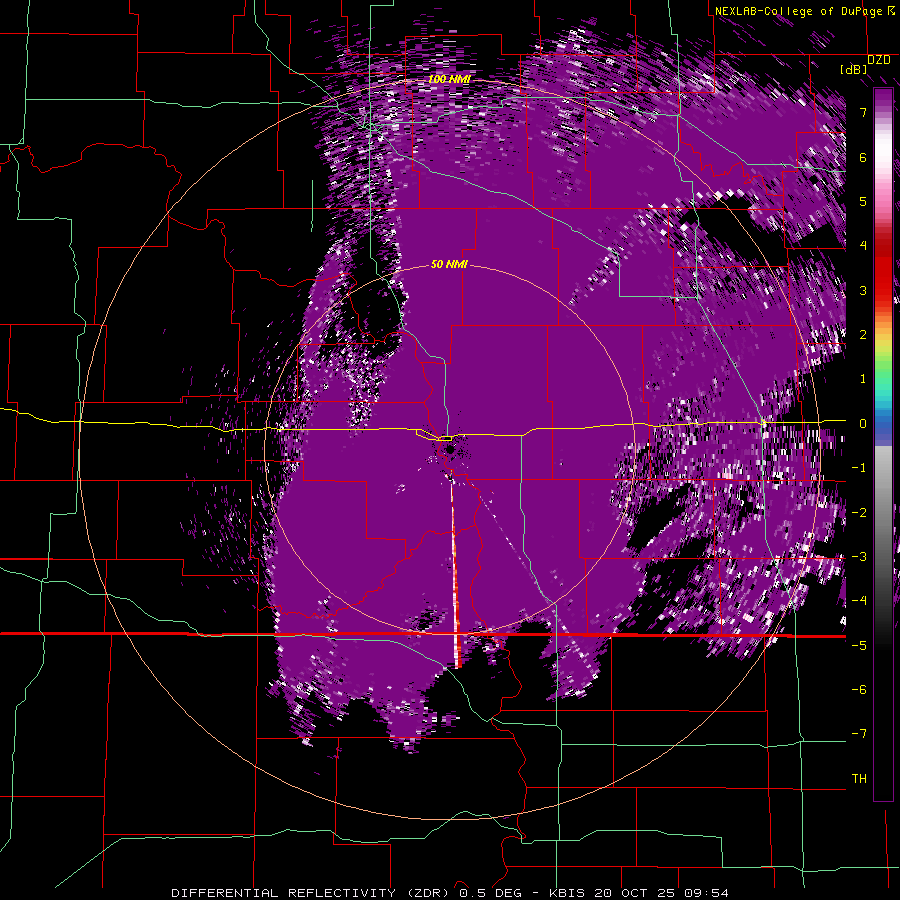900x900 pixels.
Task: Click the 7 dB label on color scale
Action: point(863,112)
